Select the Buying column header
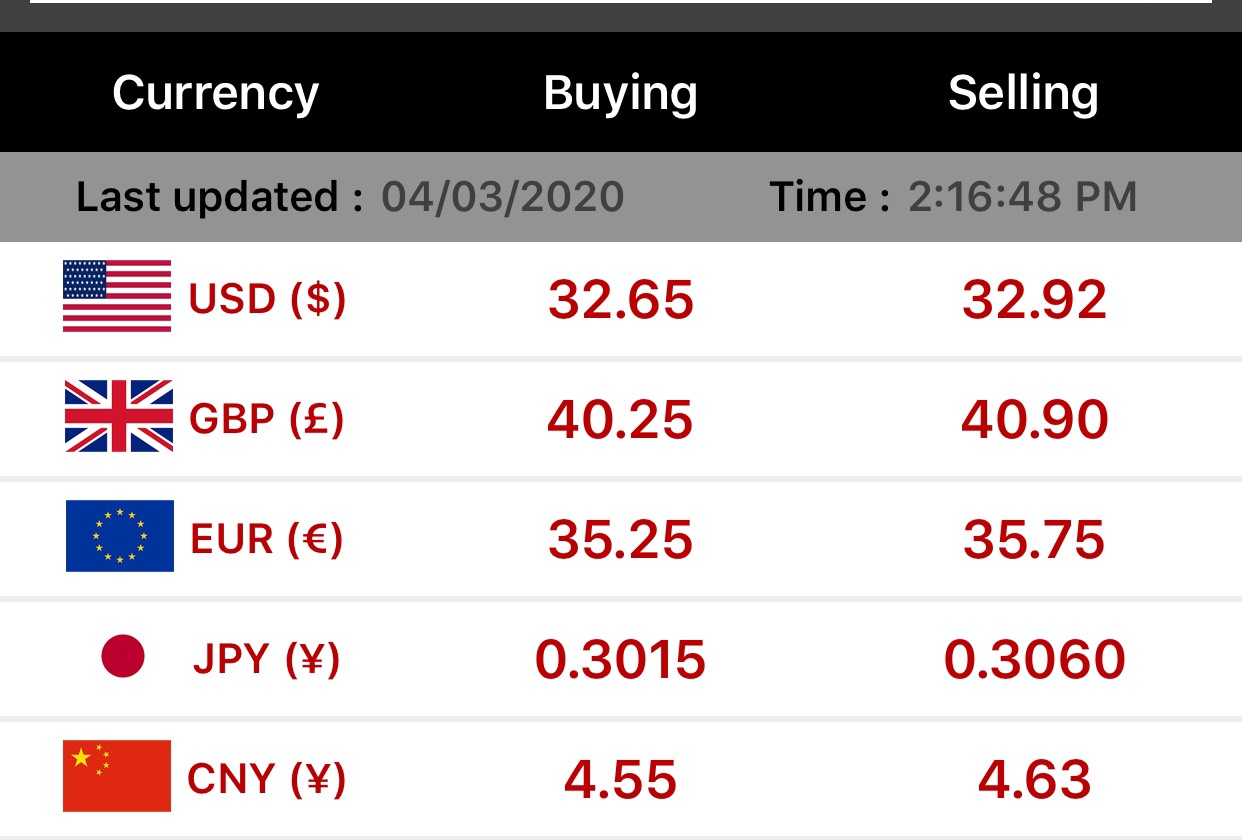This screenshot has width=1242, height=840. pos(620,93)
